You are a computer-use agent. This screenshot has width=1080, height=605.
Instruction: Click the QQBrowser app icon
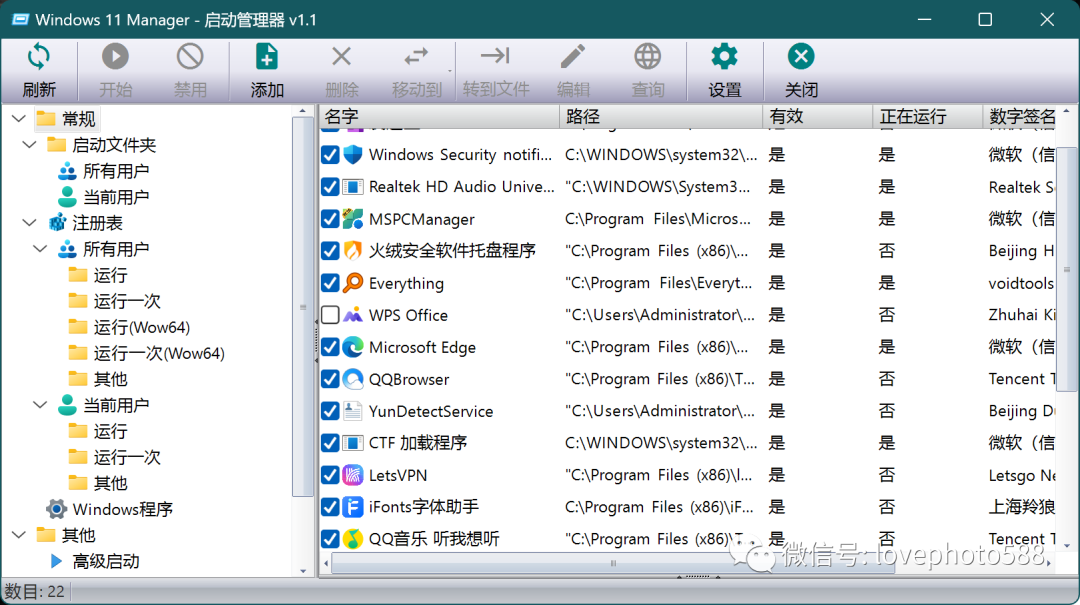353,379
